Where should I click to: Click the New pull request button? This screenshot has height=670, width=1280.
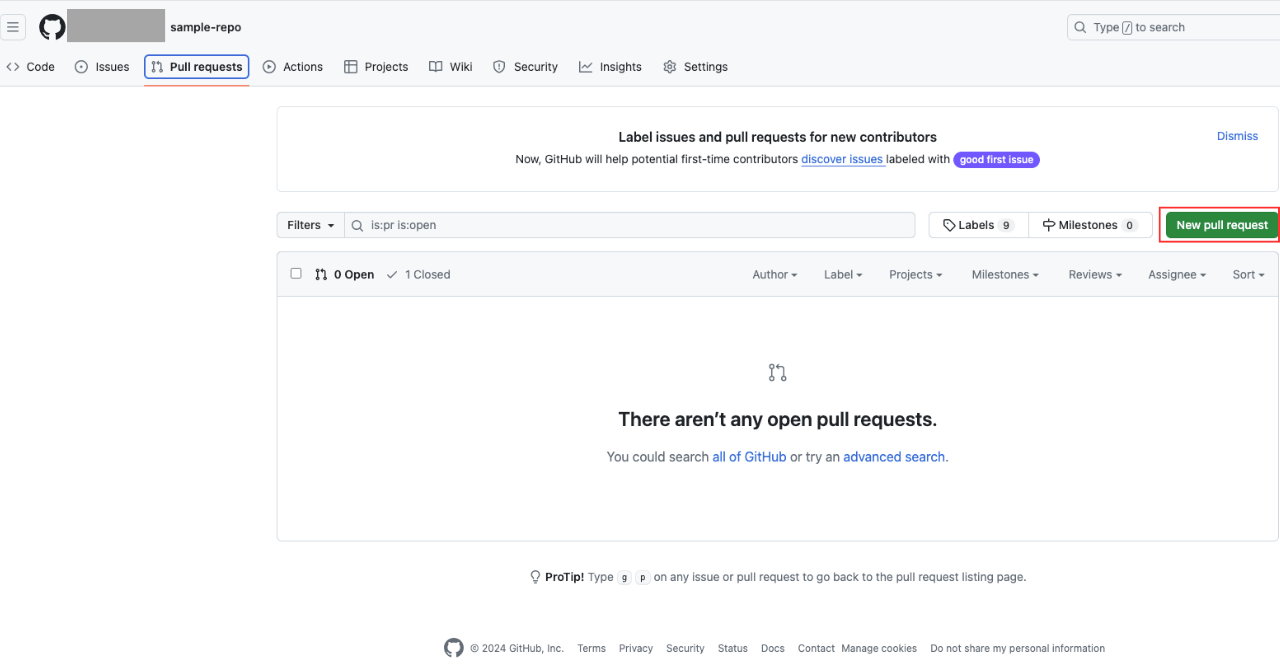[x=1221, y=225]
